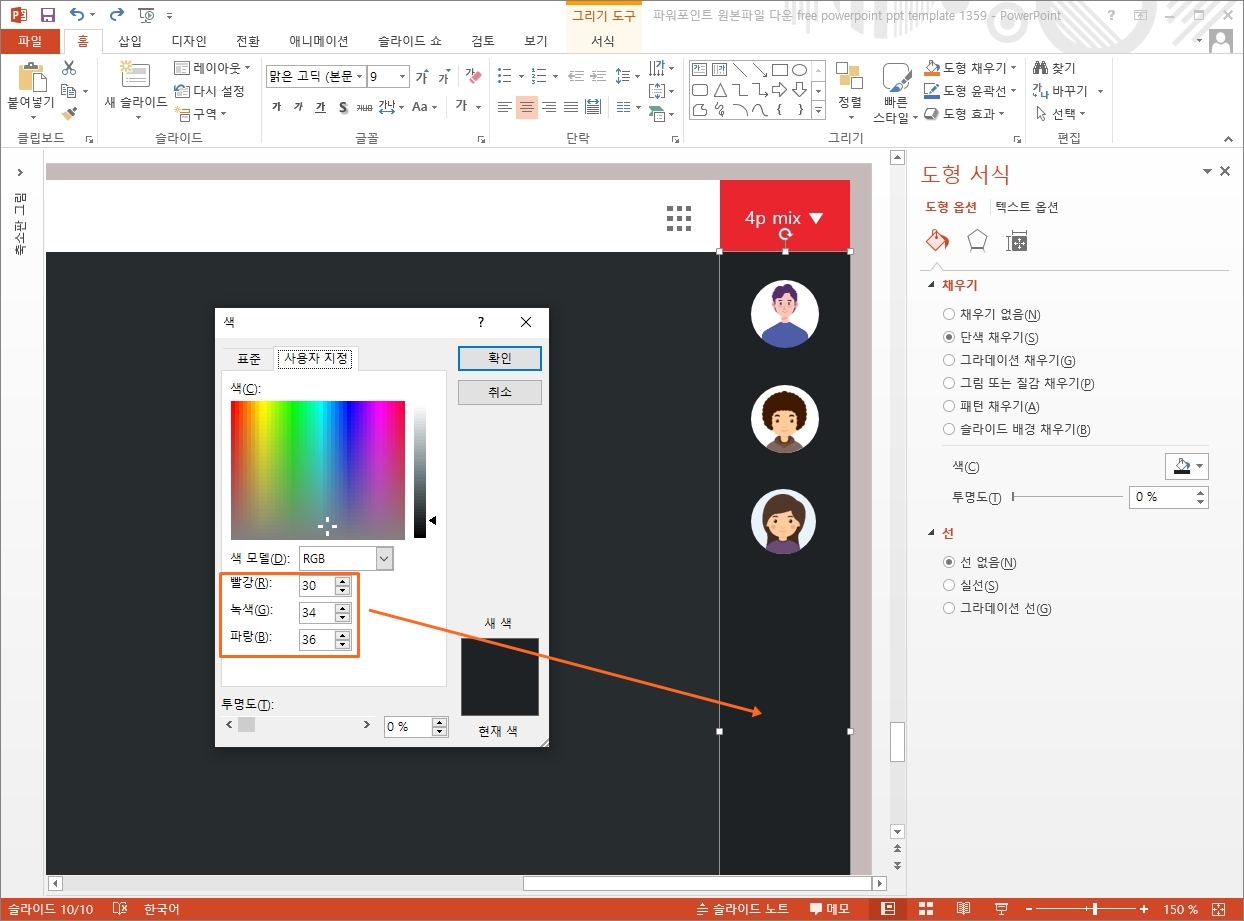Image resolution: width=1244 pixels, height=921 pixels.
Task: Select the rectangle shape in shapes gallery
Action: pyautogui.click(x=779, y=70)
